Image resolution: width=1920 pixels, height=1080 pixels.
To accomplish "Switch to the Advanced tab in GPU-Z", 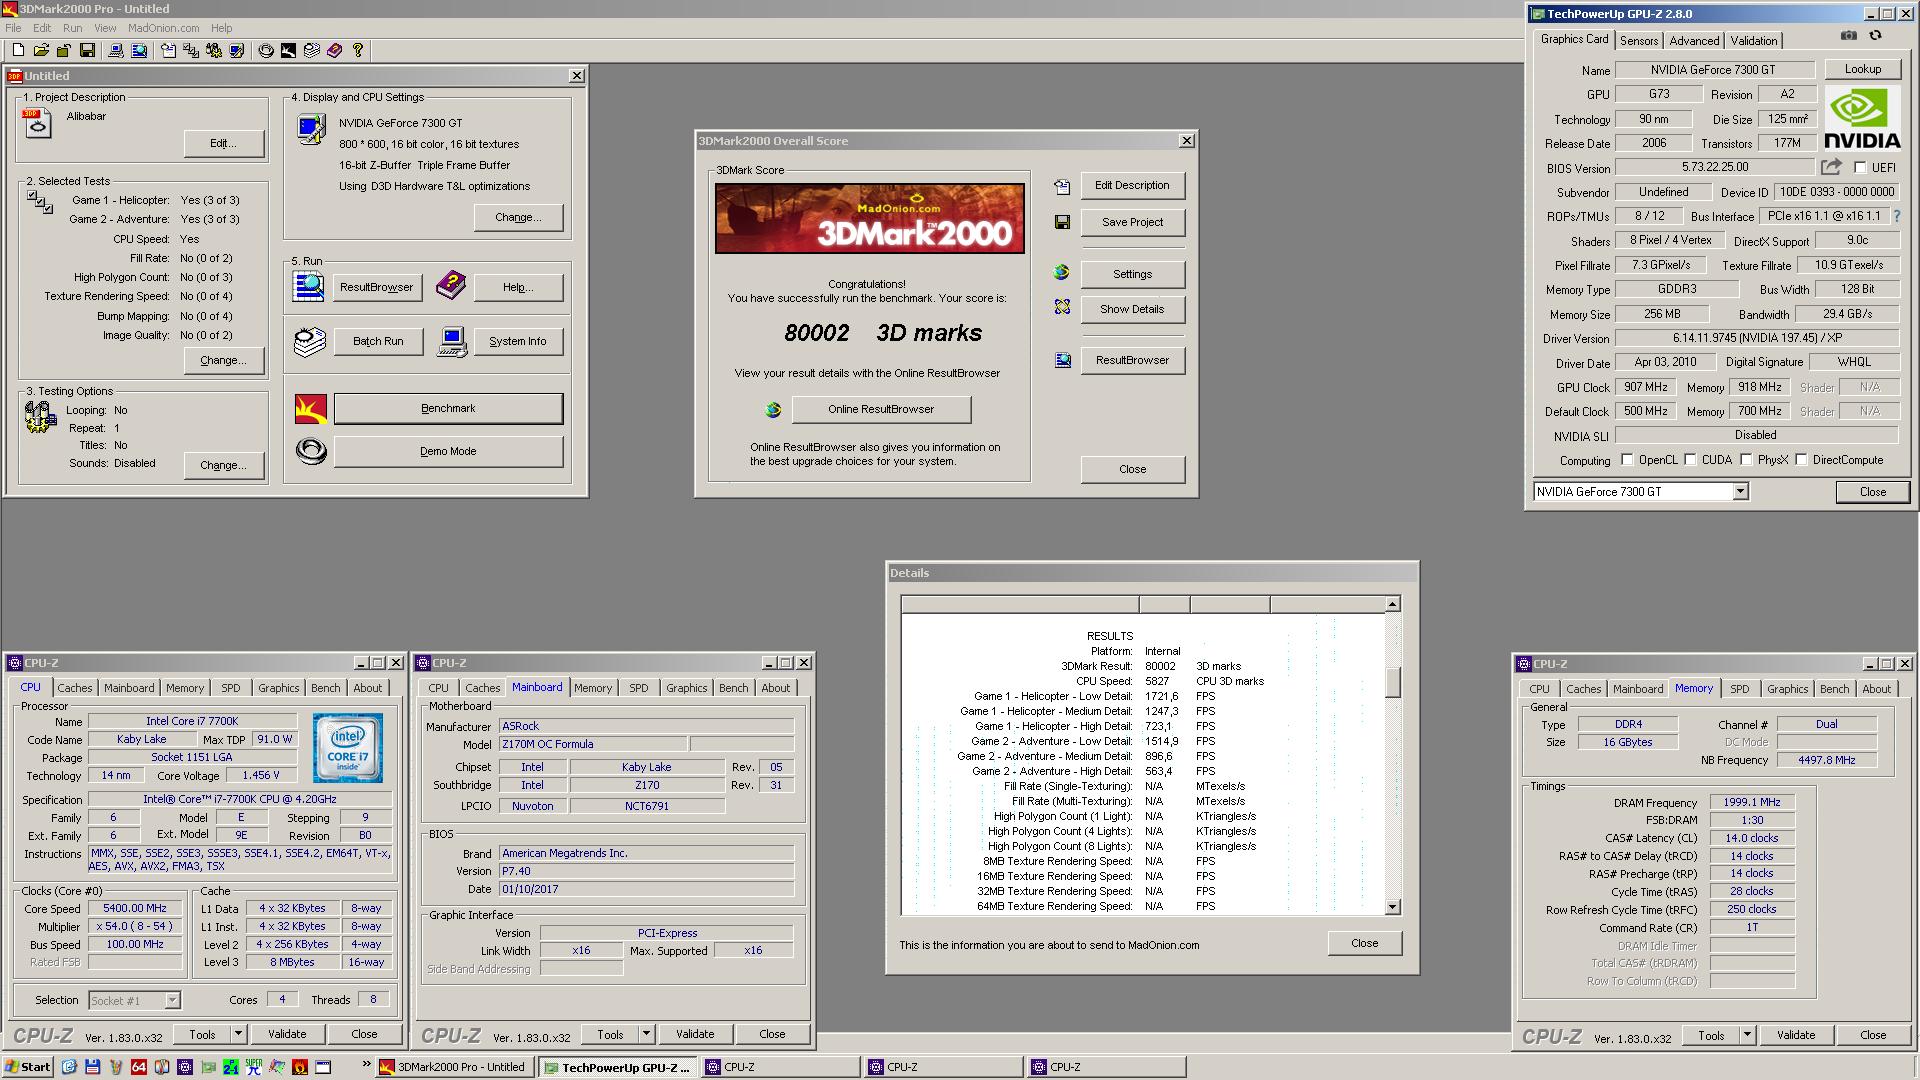I will click(1694, 41).
